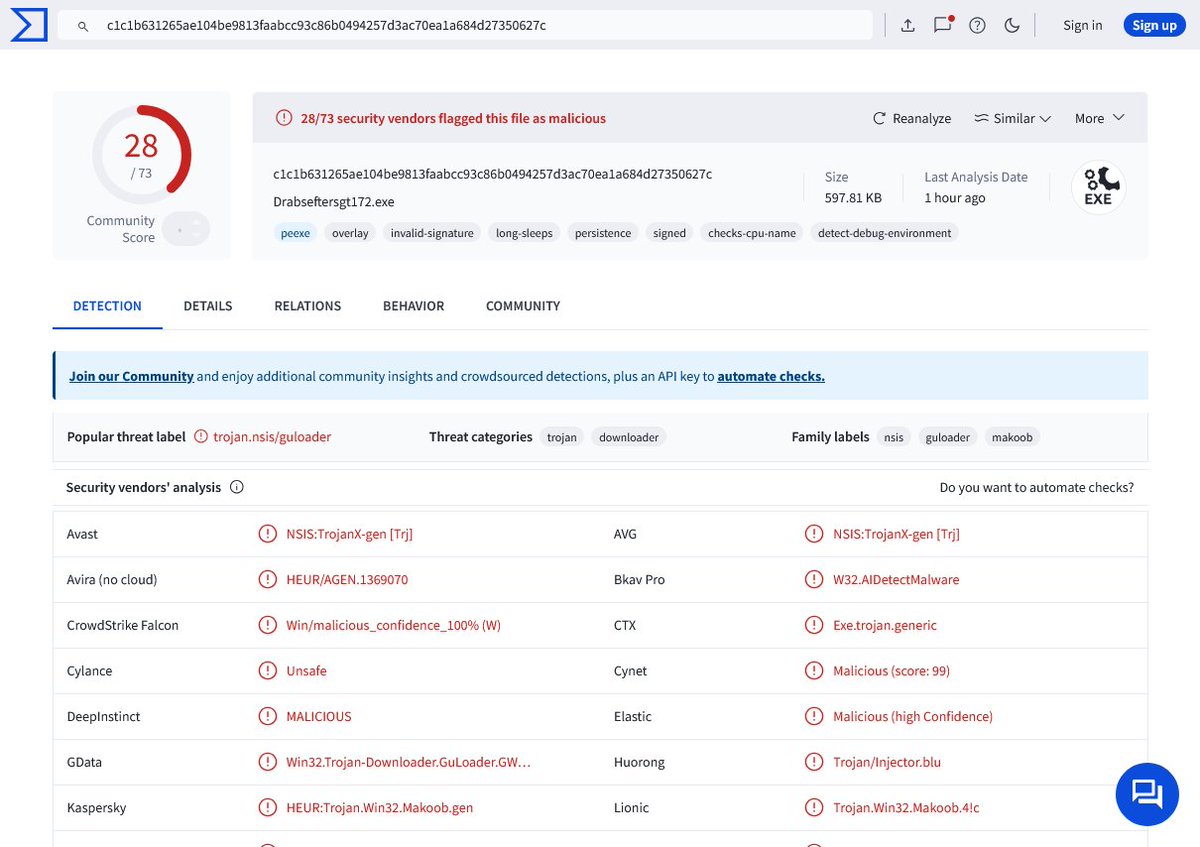Open the help question mark icon

[x=977, y=25]
